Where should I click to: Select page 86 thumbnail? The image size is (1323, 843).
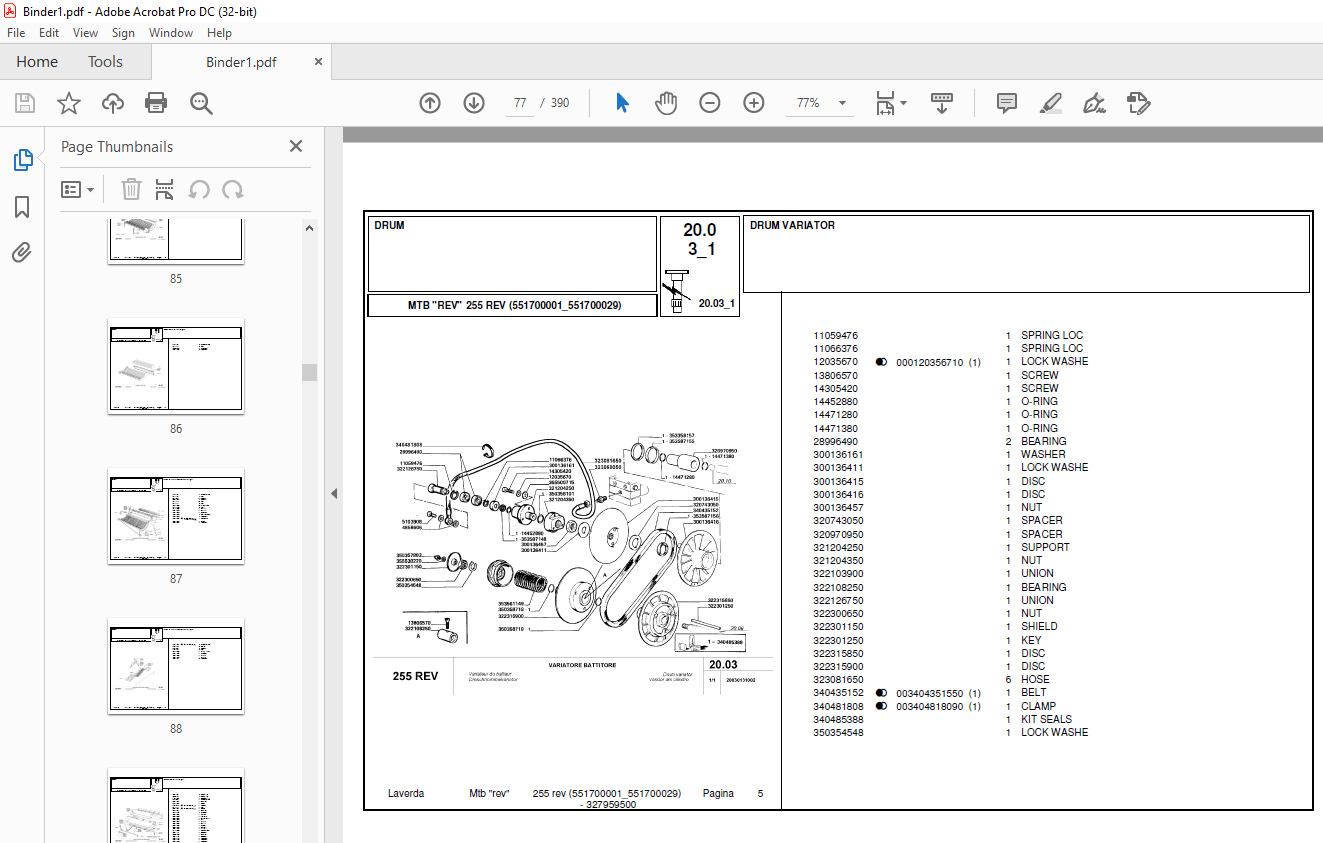tap(176, 366)
